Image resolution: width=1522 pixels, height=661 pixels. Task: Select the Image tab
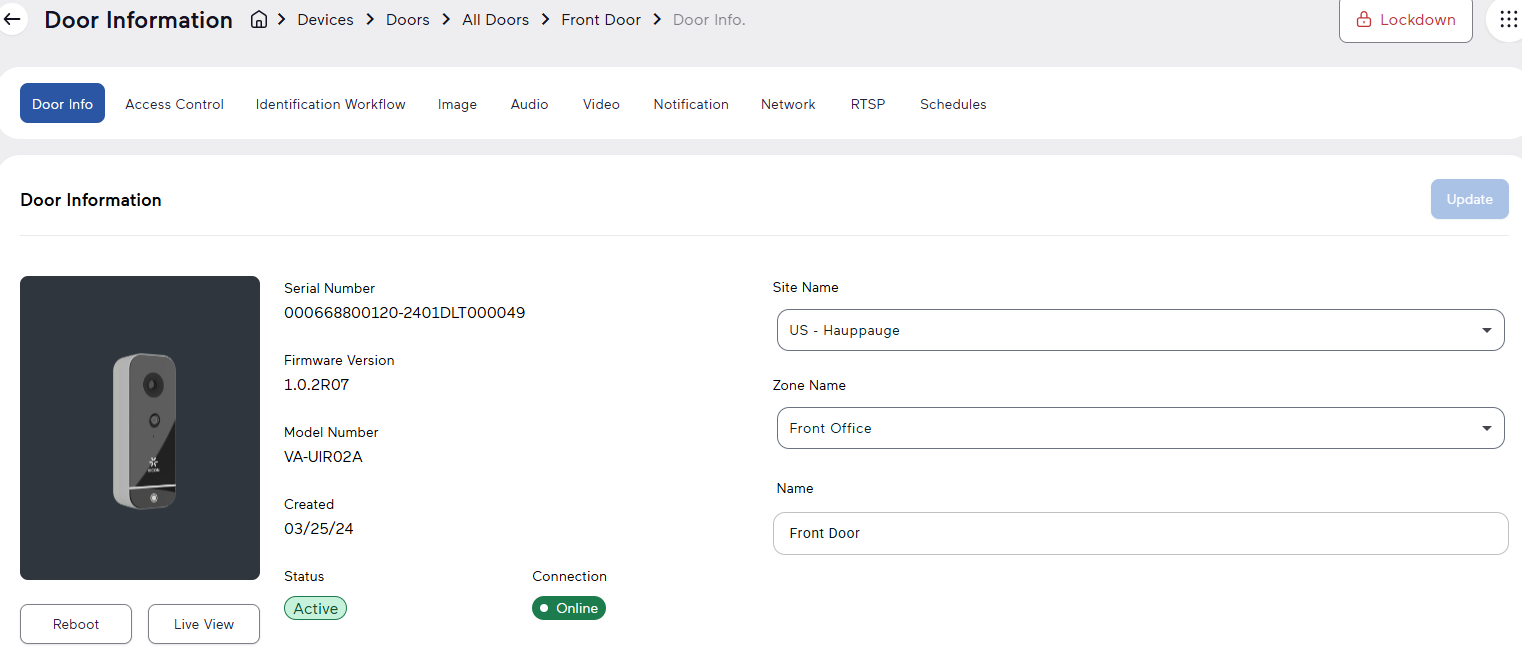[x=457, y=104]
